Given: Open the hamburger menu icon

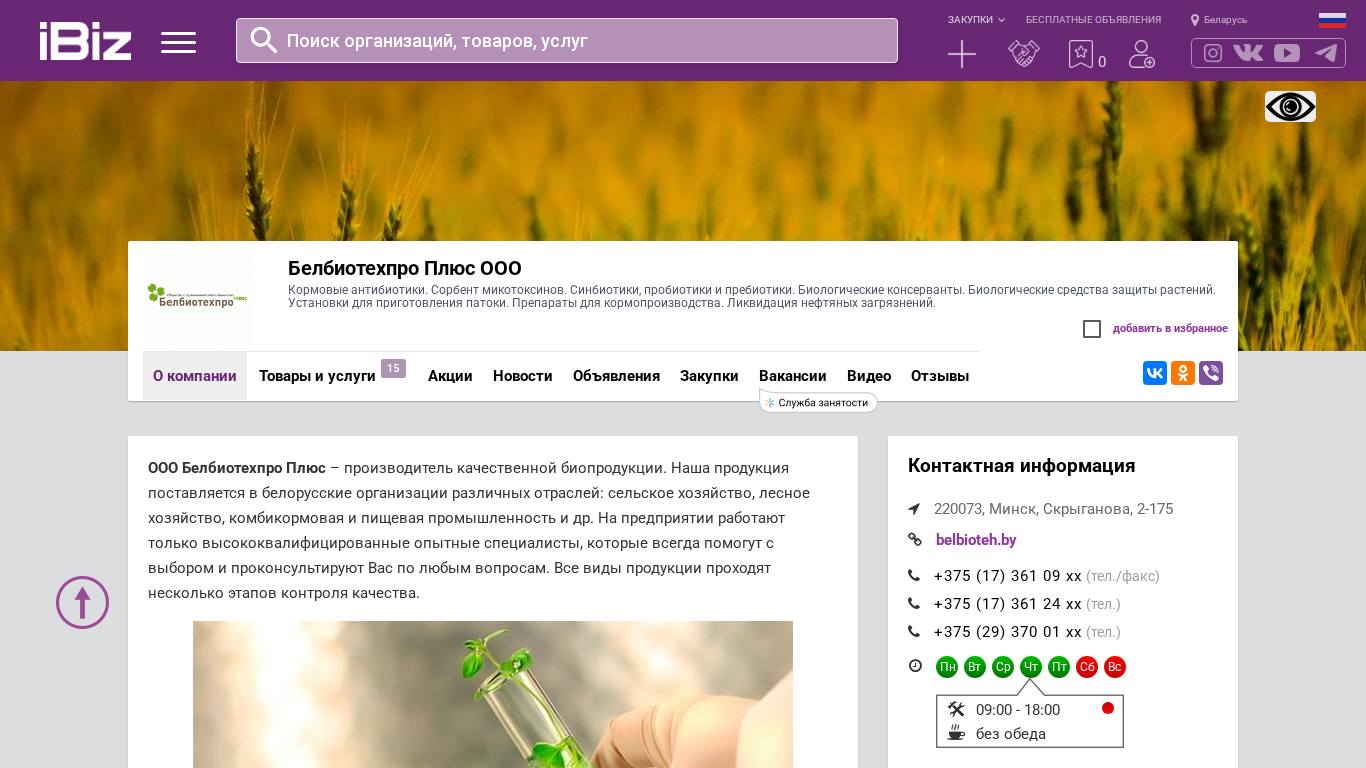Looking at the screenshot, I should (x=178, y=42).
